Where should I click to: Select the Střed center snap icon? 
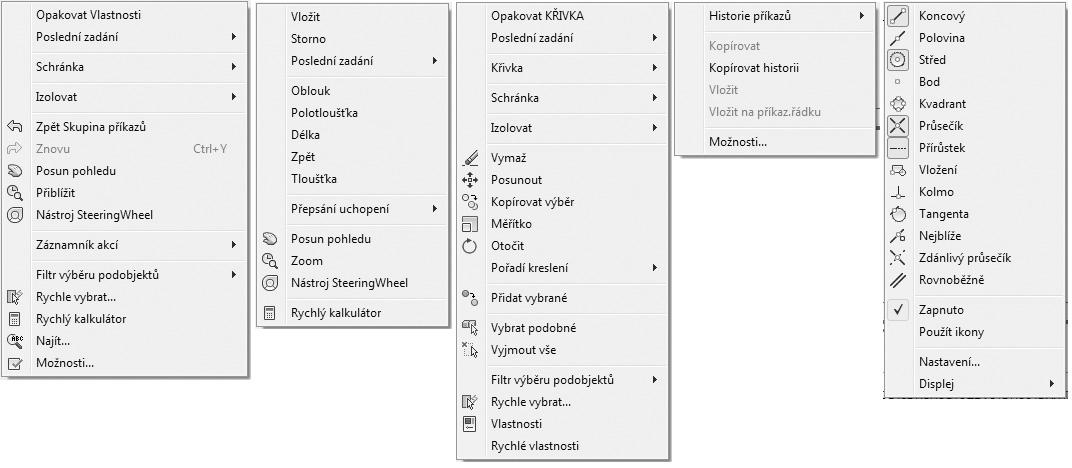(898, 60)
